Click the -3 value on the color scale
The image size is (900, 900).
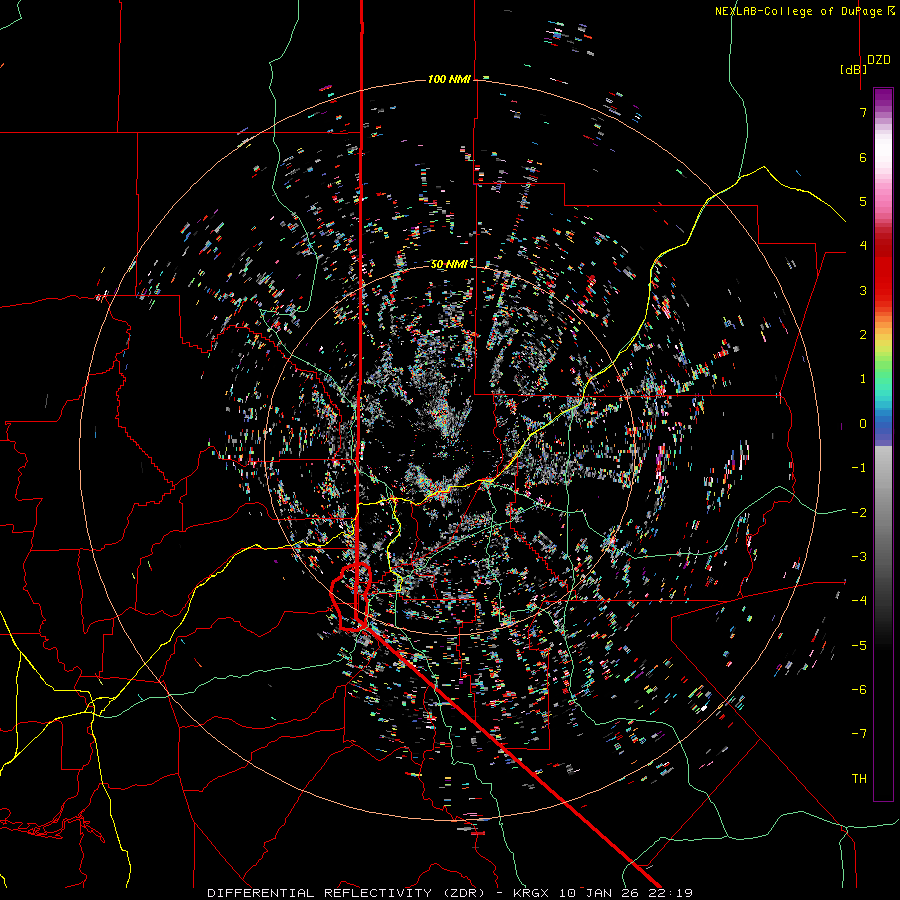859,556
